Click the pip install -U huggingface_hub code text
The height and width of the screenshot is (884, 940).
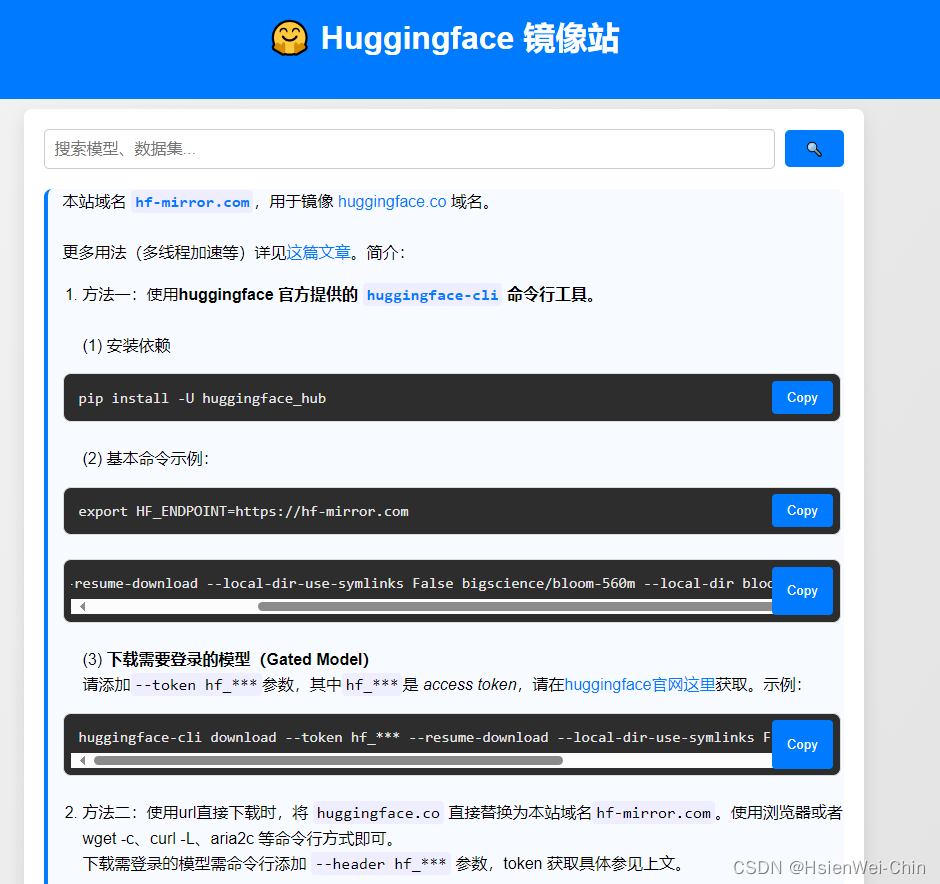pyautogui.click(x=202, y=399)
